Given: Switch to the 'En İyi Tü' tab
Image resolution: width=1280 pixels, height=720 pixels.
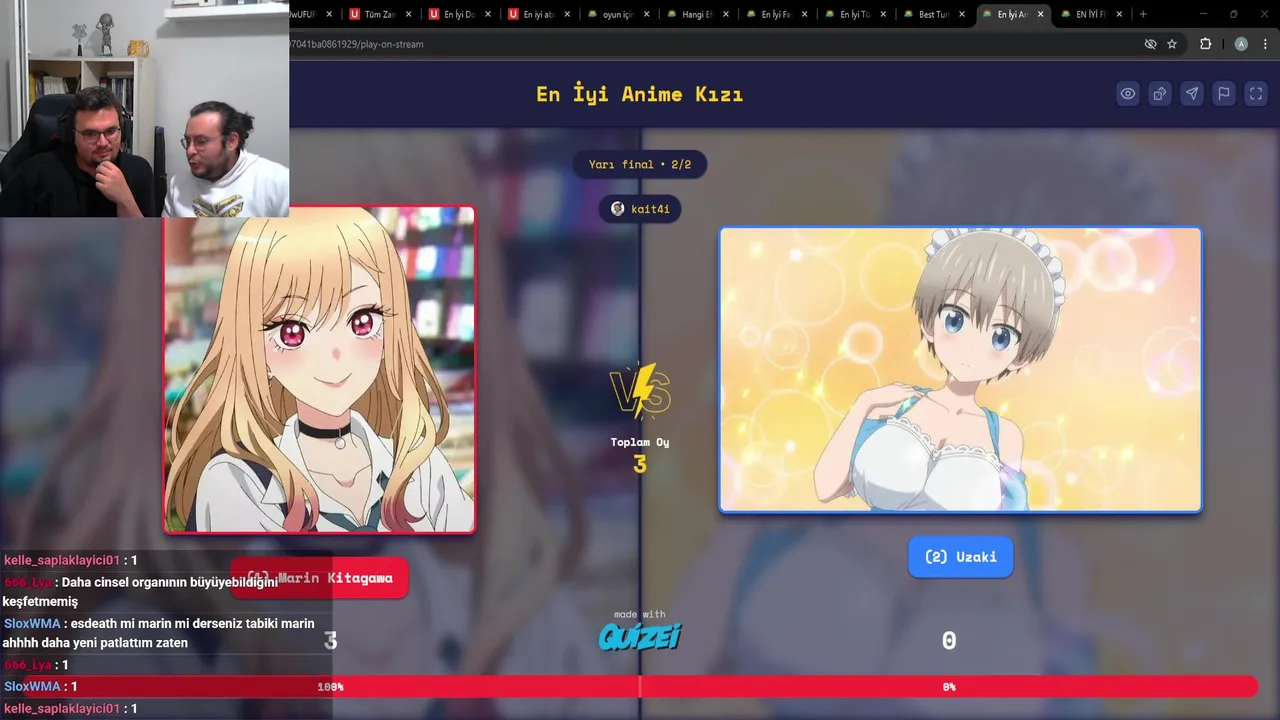Looking at the screenshot, I should [854, 14].
